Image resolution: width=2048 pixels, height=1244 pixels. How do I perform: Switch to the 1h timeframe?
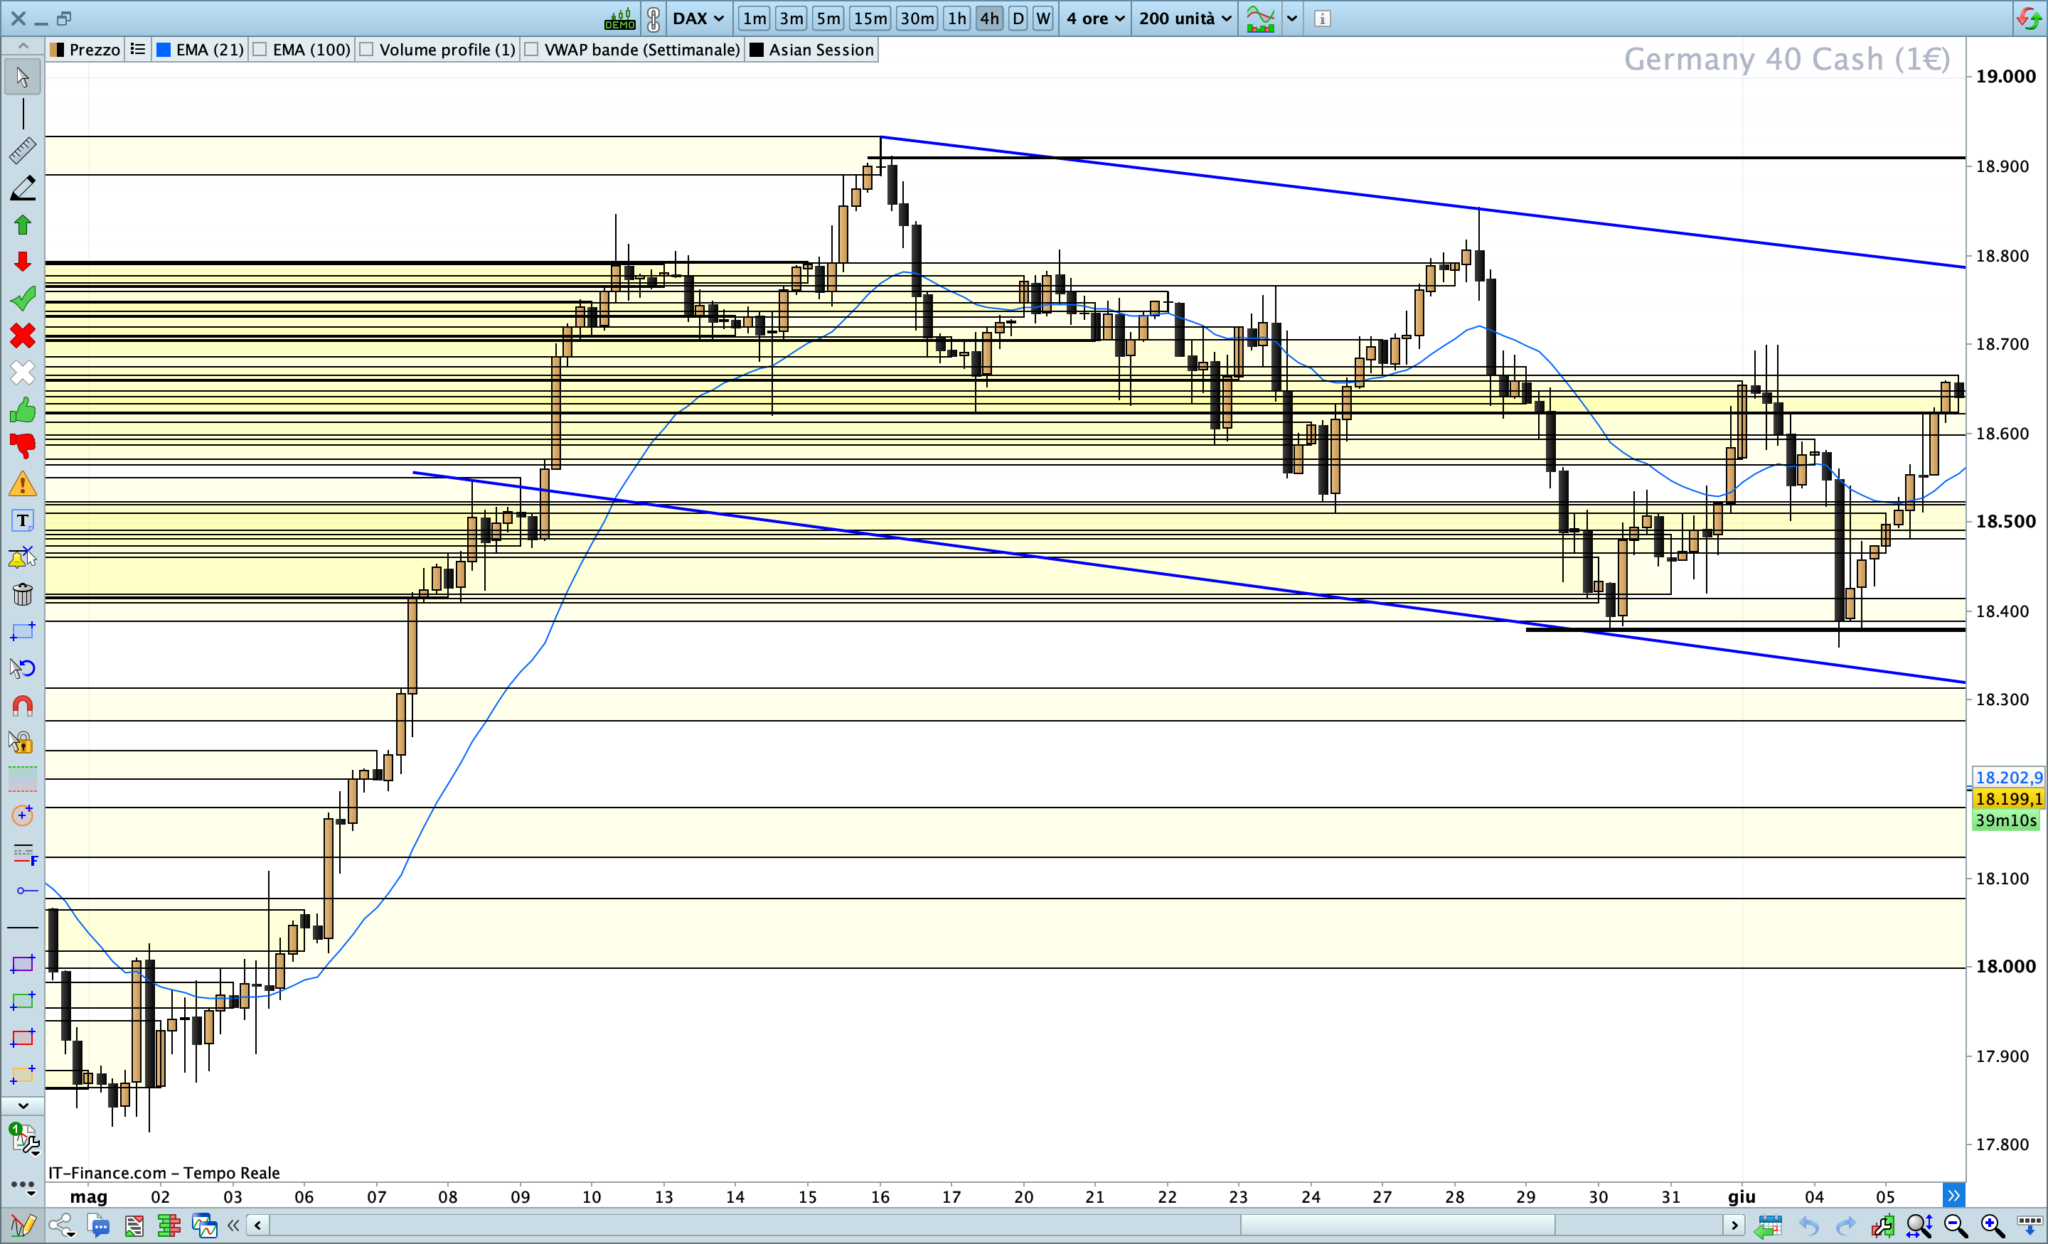[956, 18]
